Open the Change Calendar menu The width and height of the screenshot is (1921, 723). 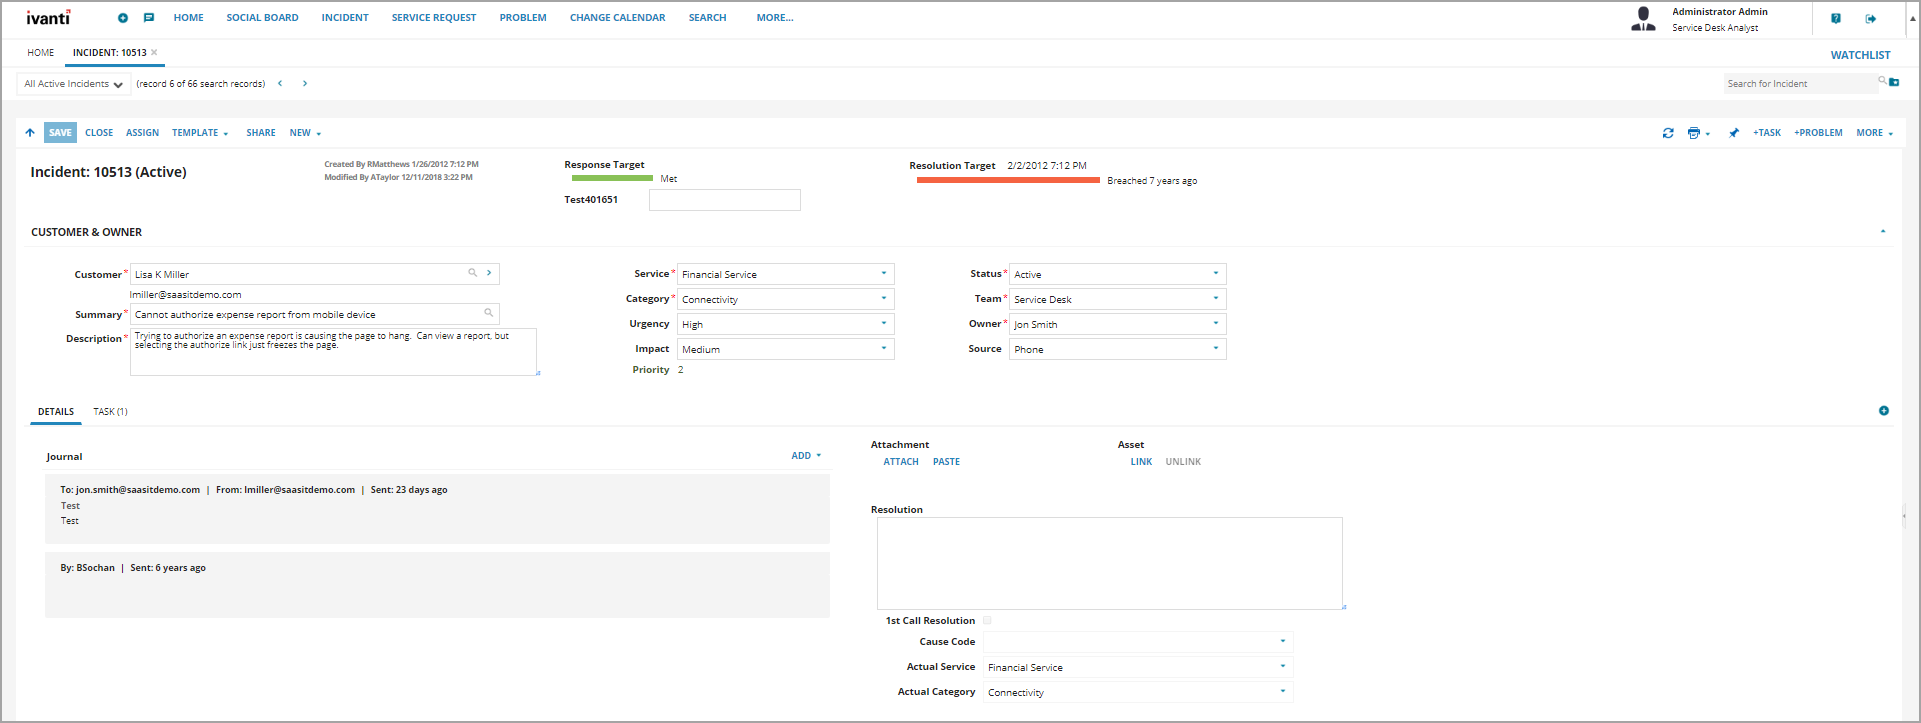coord(617,18)
